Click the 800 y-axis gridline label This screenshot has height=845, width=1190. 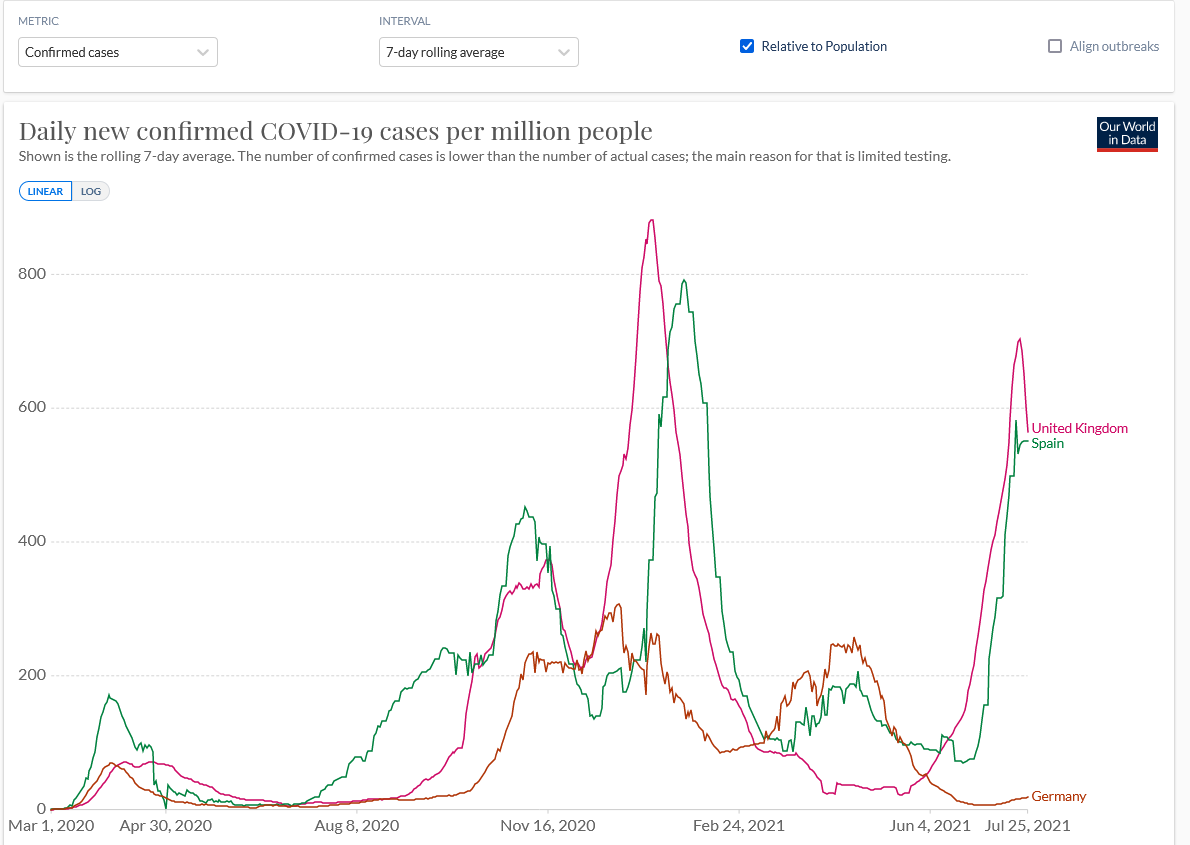pyautogui.click(x=34, y=274)
